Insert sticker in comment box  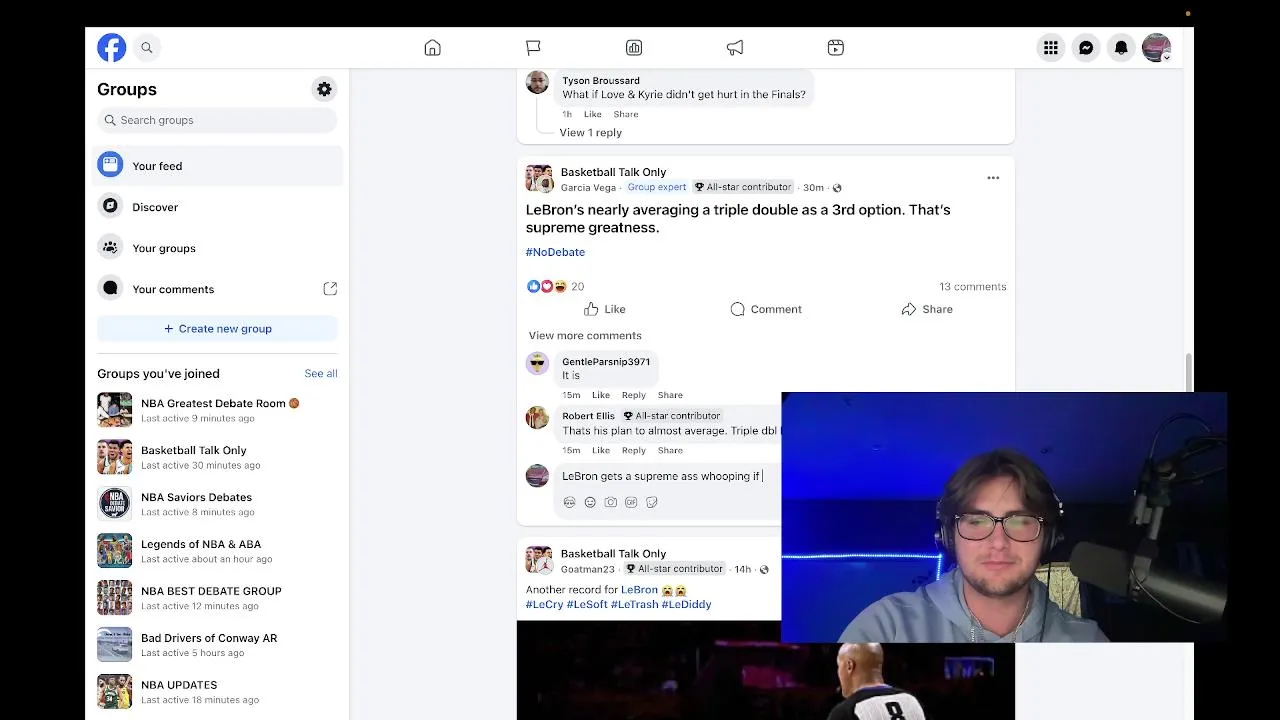(x=652, y=502)
